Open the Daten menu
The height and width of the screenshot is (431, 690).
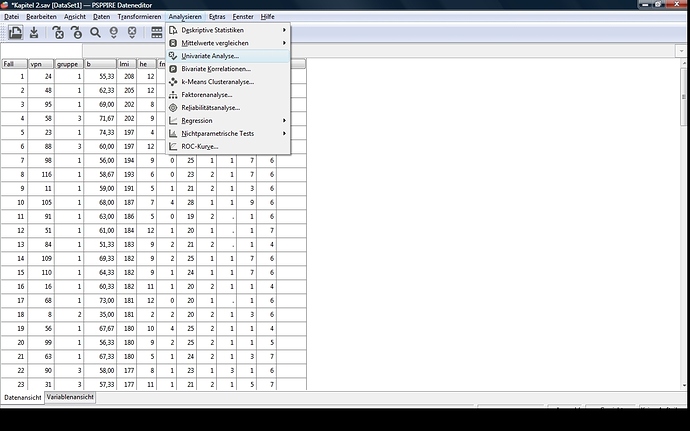[x=101, y=17]
